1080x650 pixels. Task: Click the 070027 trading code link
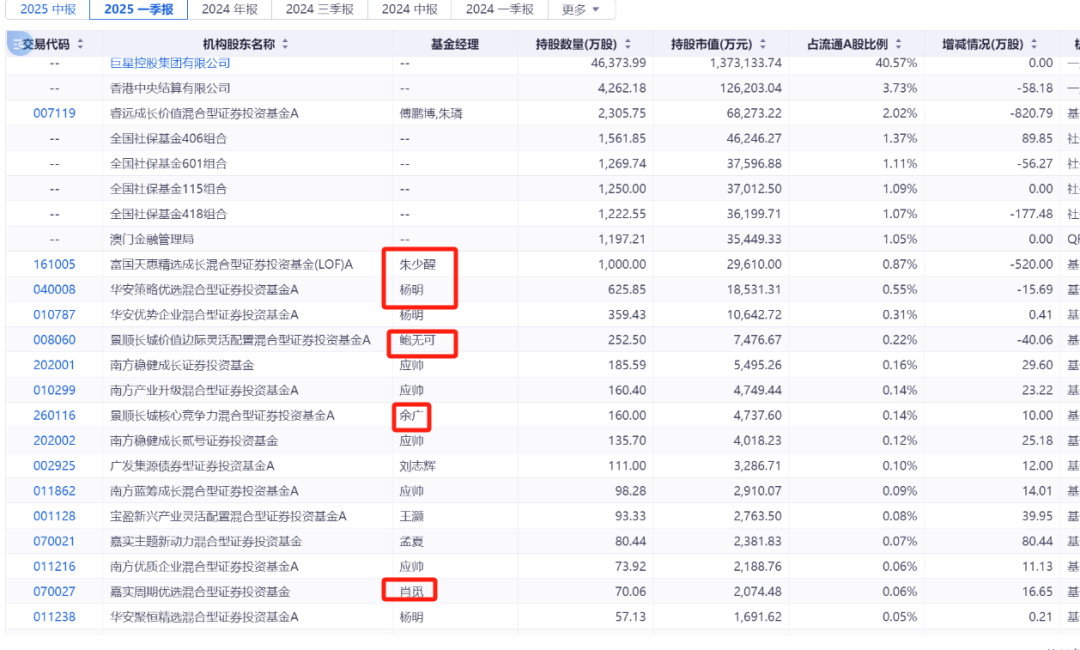point(54,591)
